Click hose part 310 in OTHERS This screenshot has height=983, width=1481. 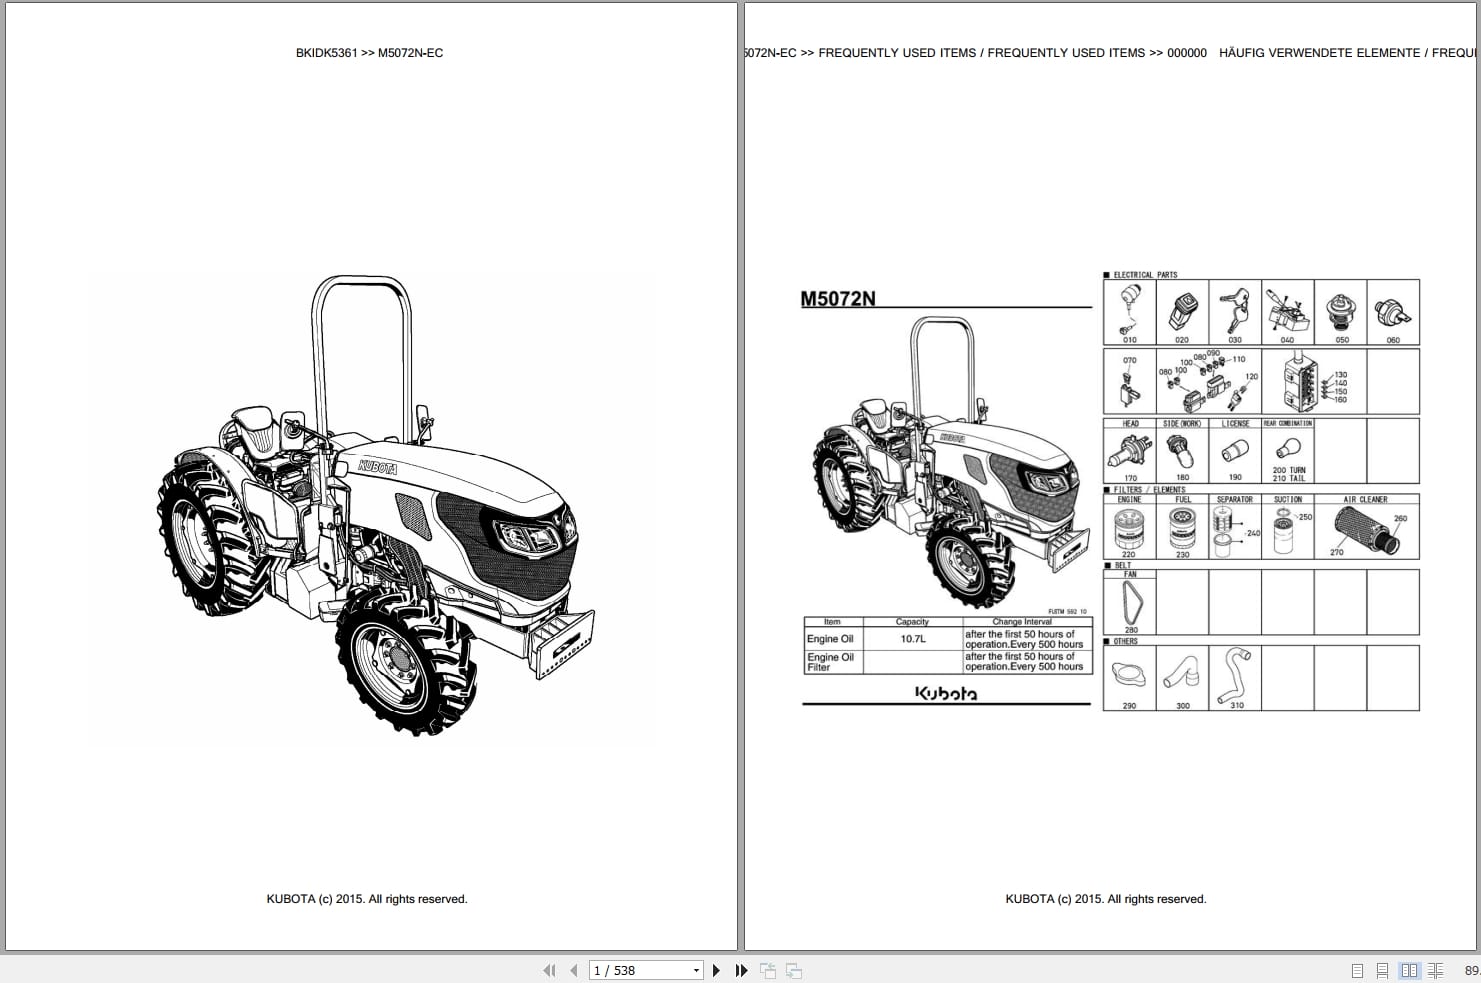[x=1235, y=676]
